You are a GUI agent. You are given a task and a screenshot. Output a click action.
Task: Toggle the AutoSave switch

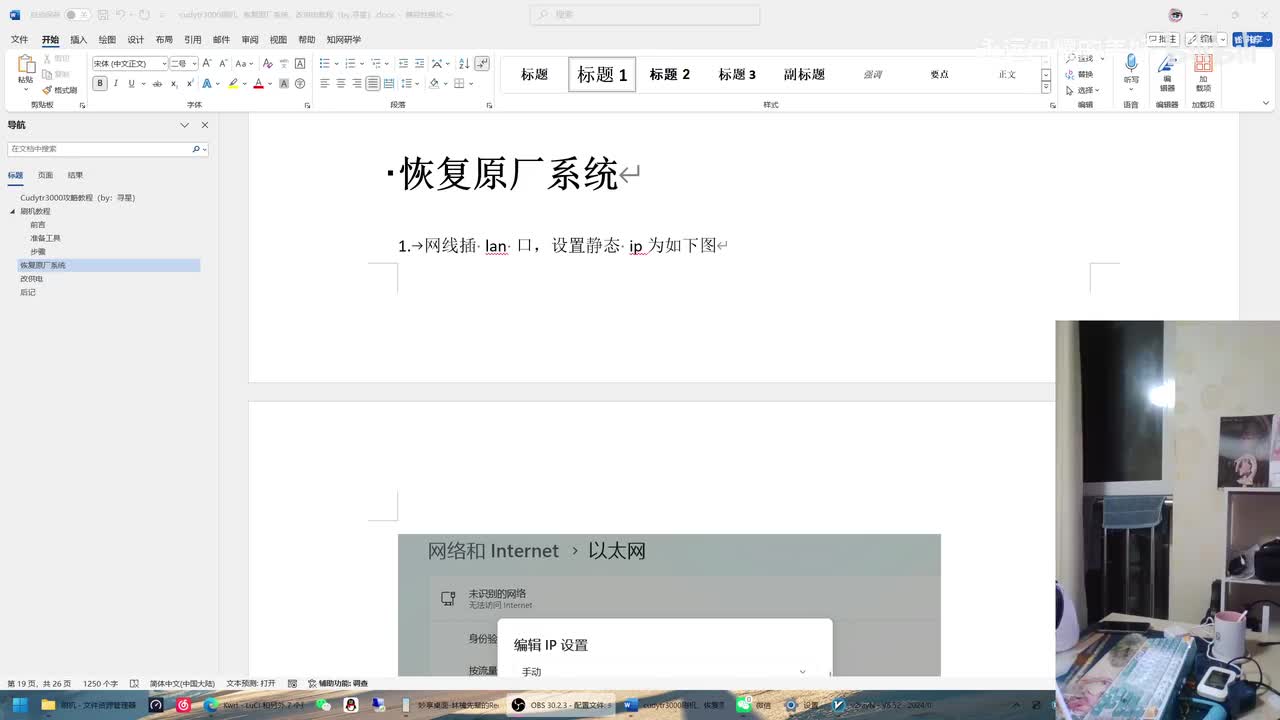point(76,15)
